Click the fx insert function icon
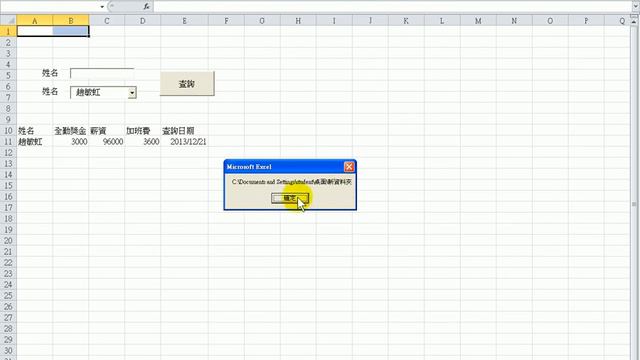The height and width of the screenshot is (360, 640). (146, 7)
